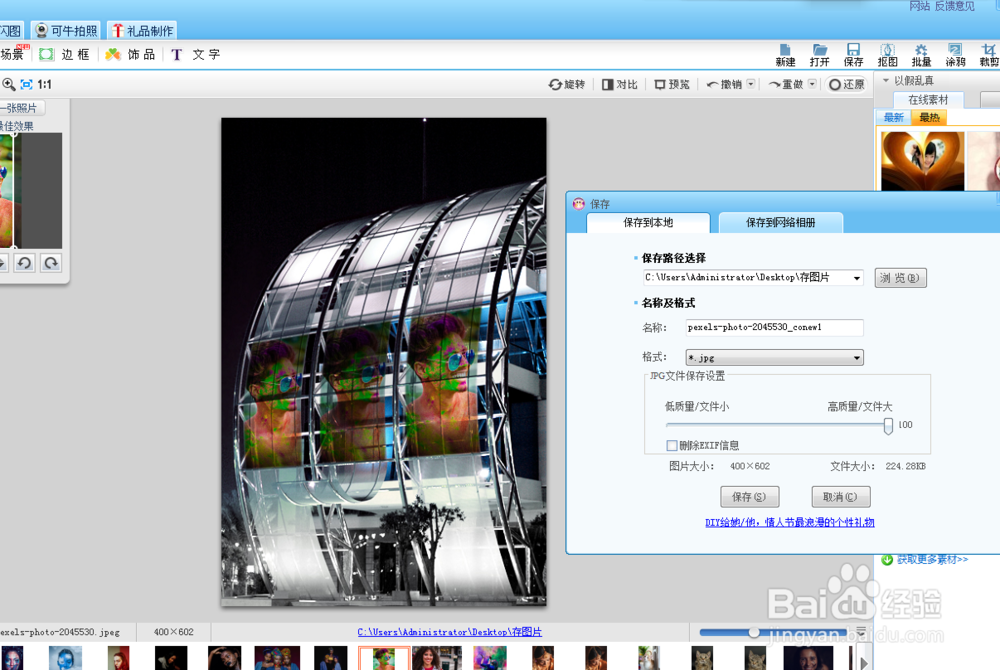Click the 名称 filename input field
Image resolution: width=1000 pixels, height=670 pixels.
point(773,327)
